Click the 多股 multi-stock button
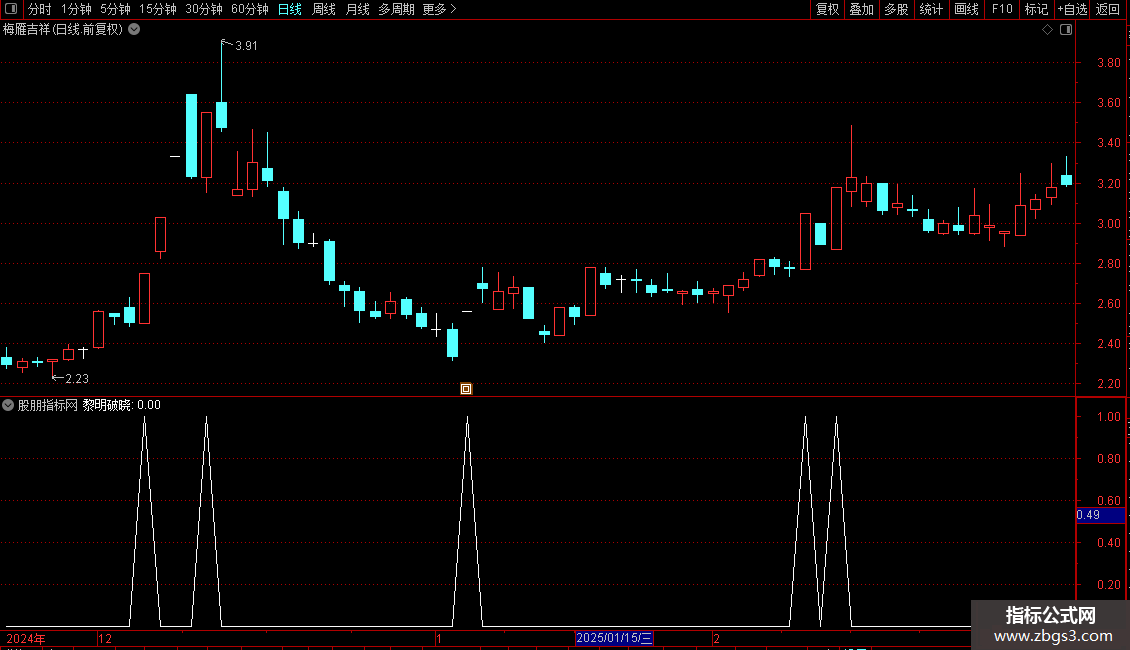Screen dimensions: 1130x650 [x=896, y=9]
